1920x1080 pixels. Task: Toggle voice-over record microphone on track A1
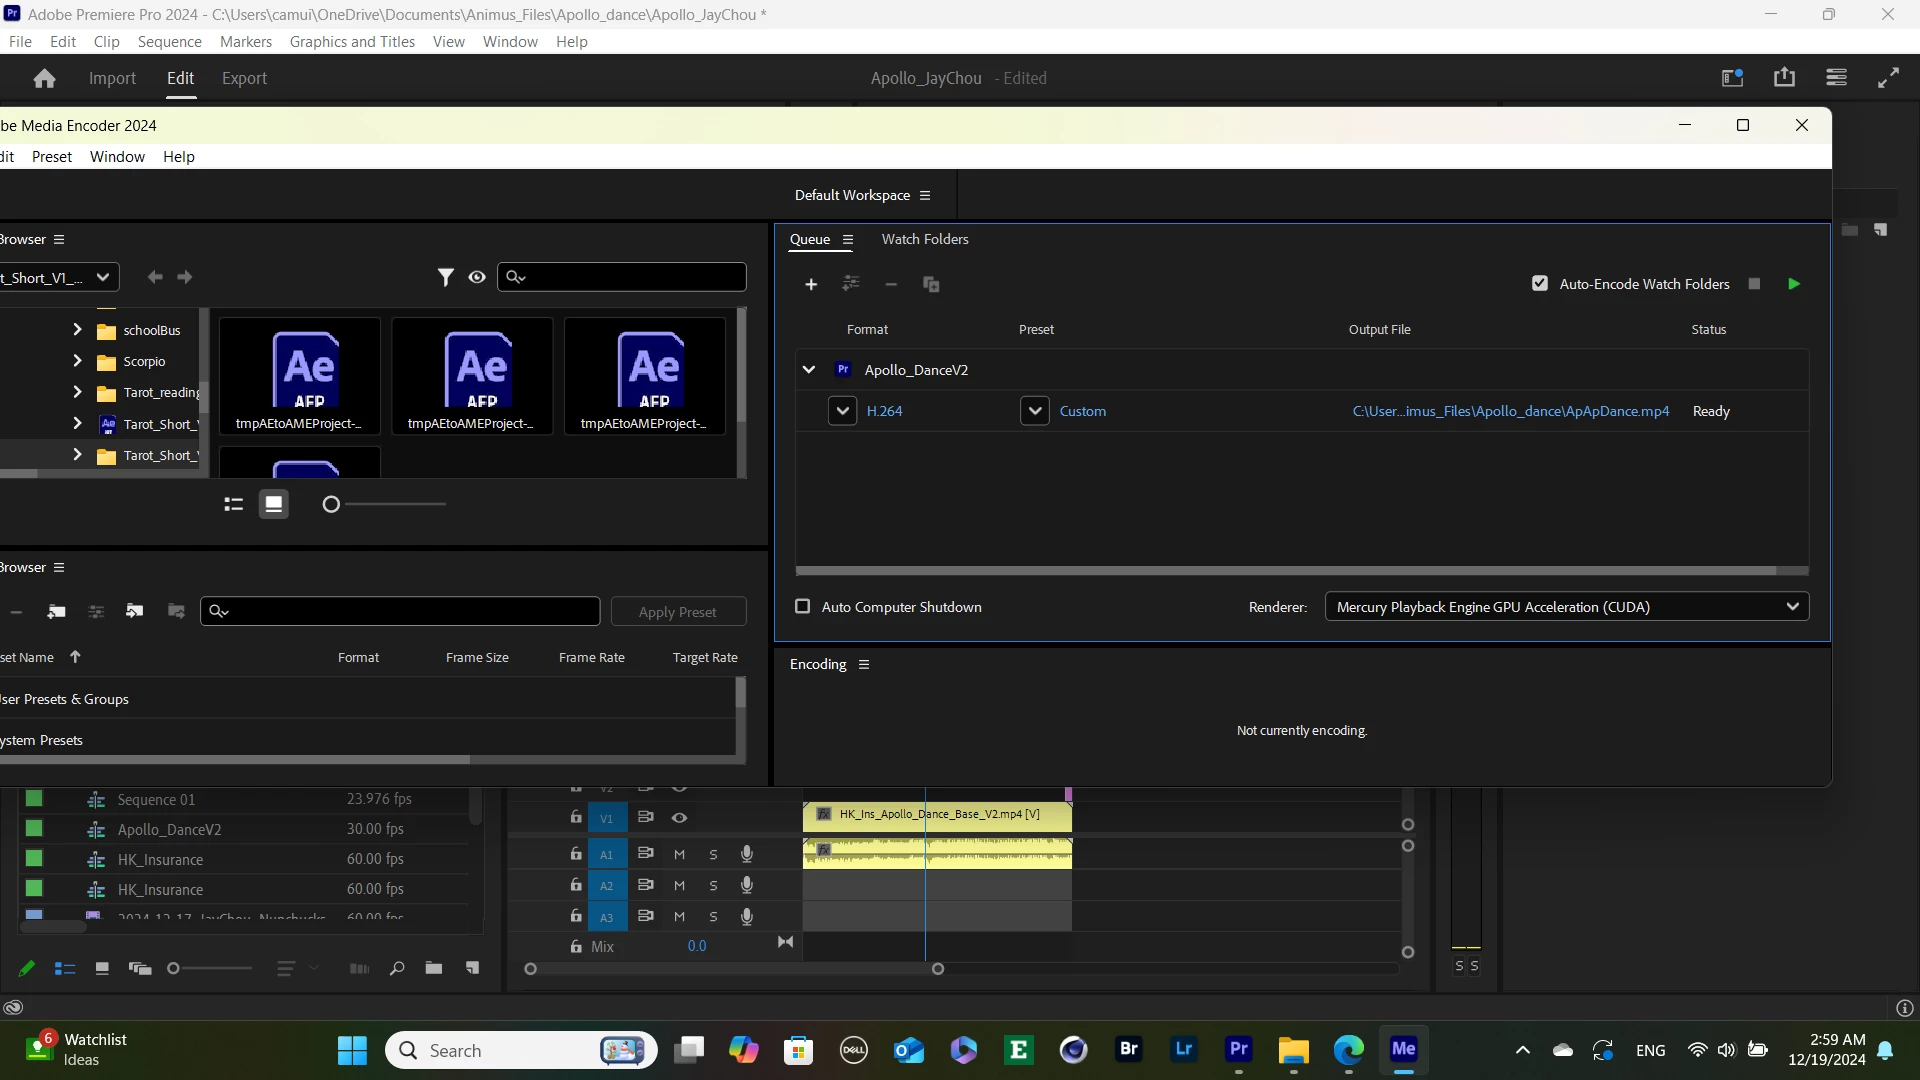click(746, 854)
